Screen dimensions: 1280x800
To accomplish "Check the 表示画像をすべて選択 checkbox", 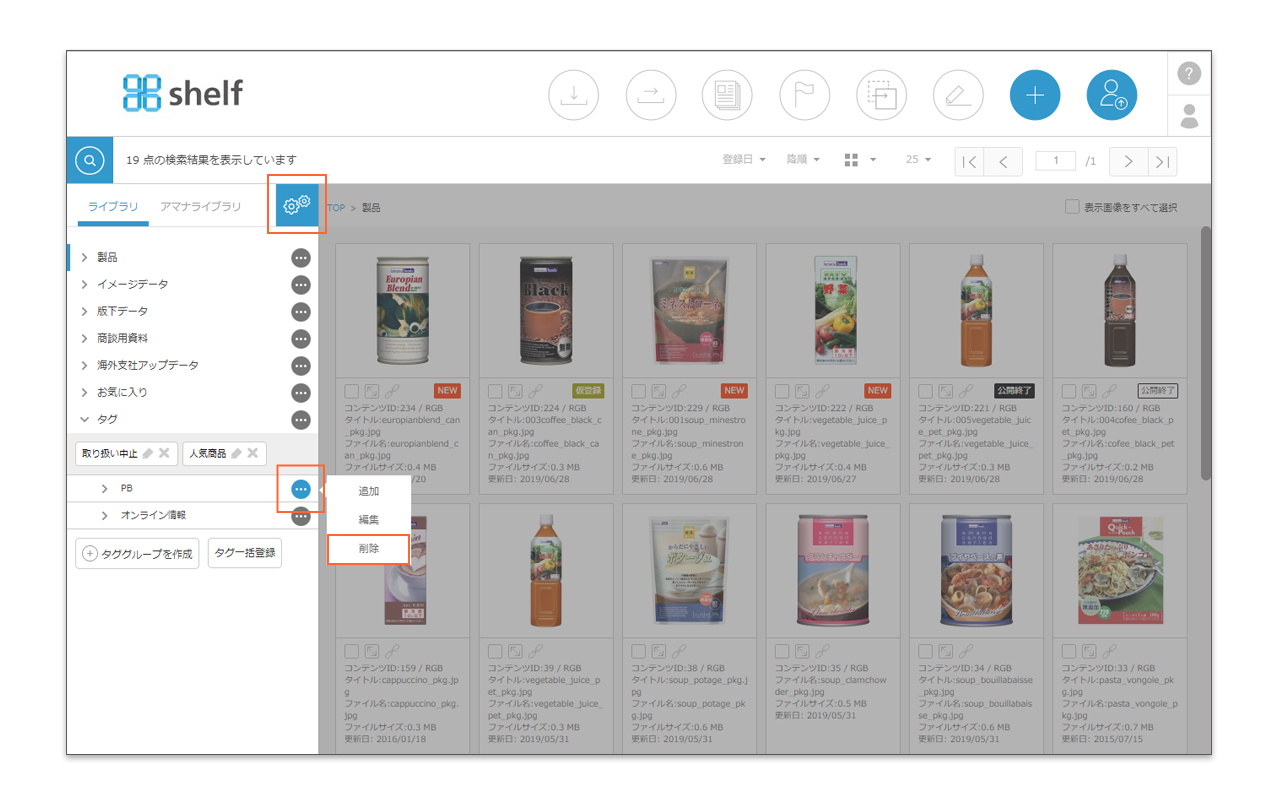I will (x=1072, y=207).
